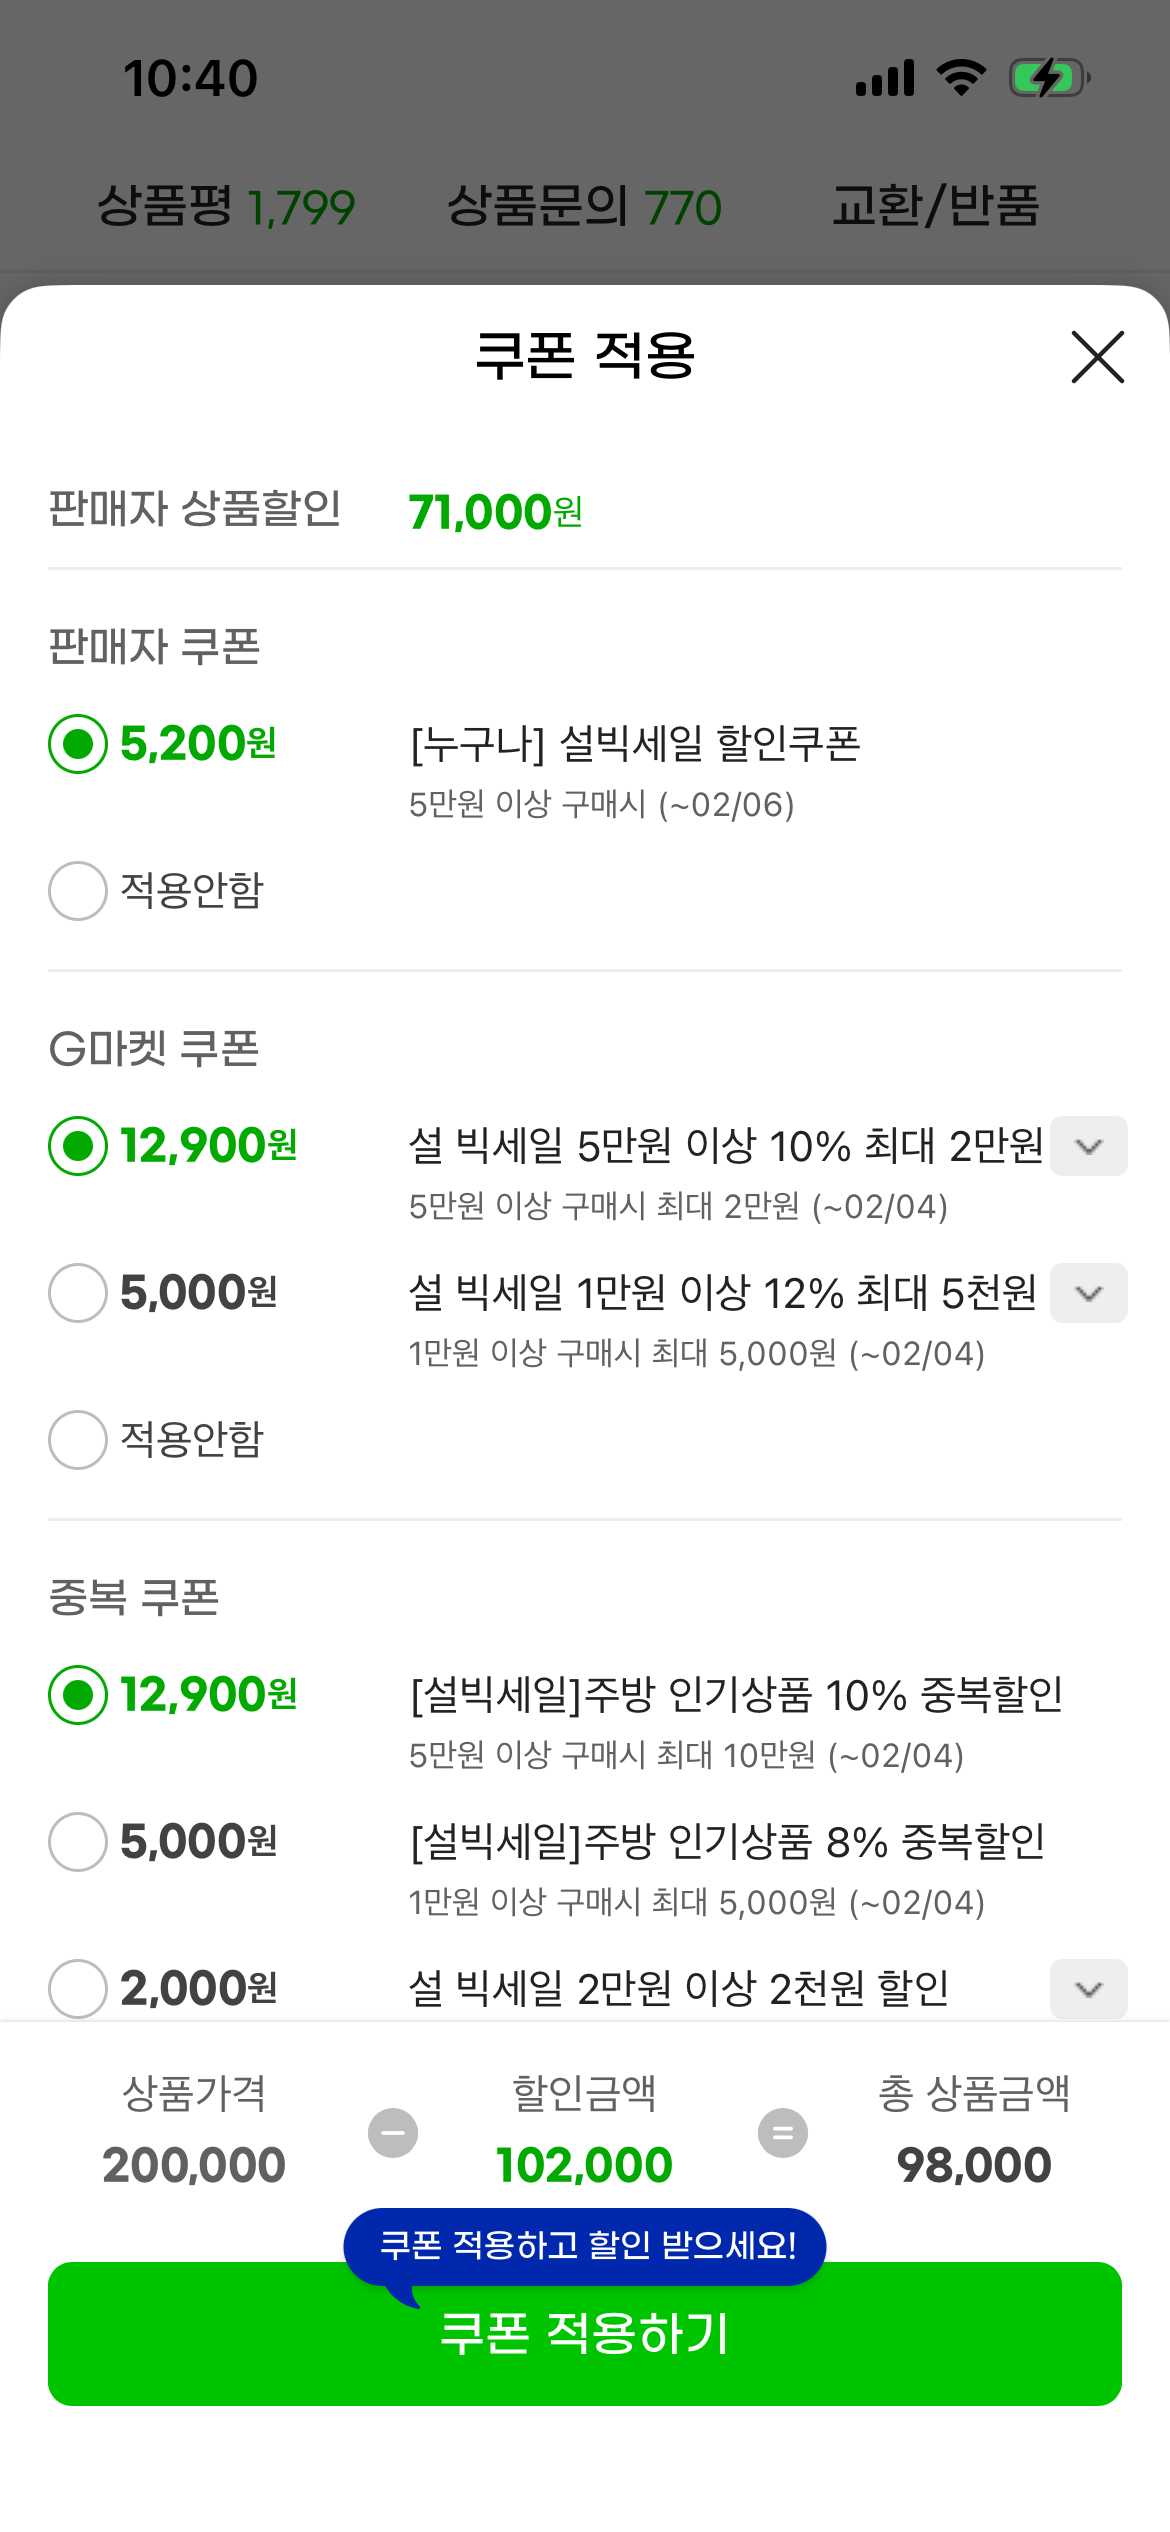The width and height of the screenshot is (1170, 2532).
Task: Switch to the 상품문의 770 tab
Action: 584,207
